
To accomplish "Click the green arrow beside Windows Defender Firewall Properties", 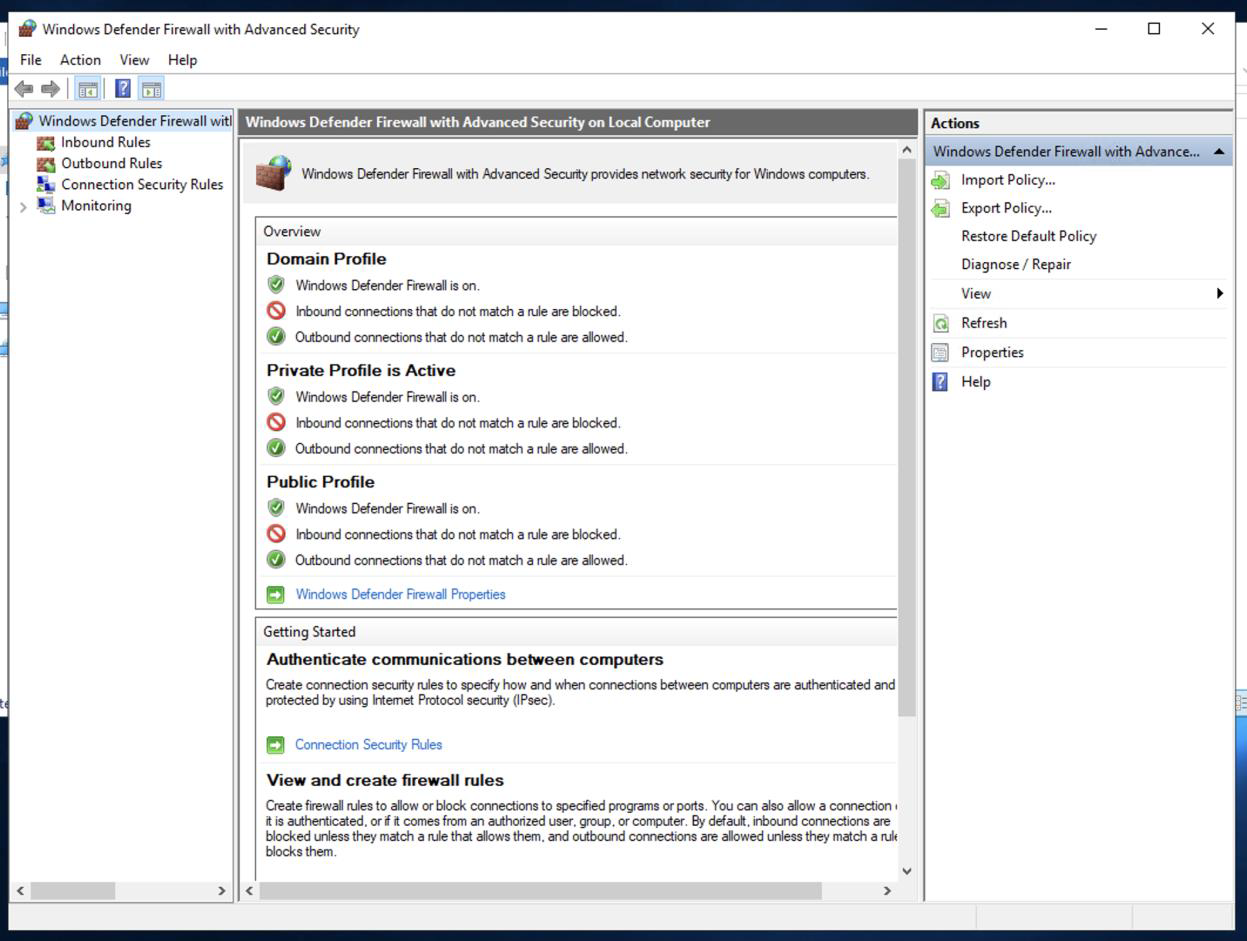I will click(x=276, y=595).
